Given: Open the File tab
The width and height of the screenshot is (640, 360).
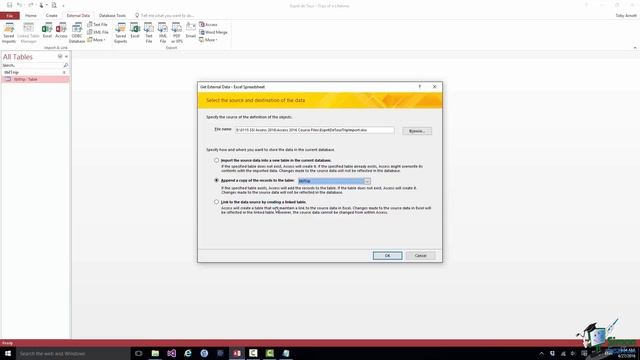Looking at the screenshot, I should [10, 16].
